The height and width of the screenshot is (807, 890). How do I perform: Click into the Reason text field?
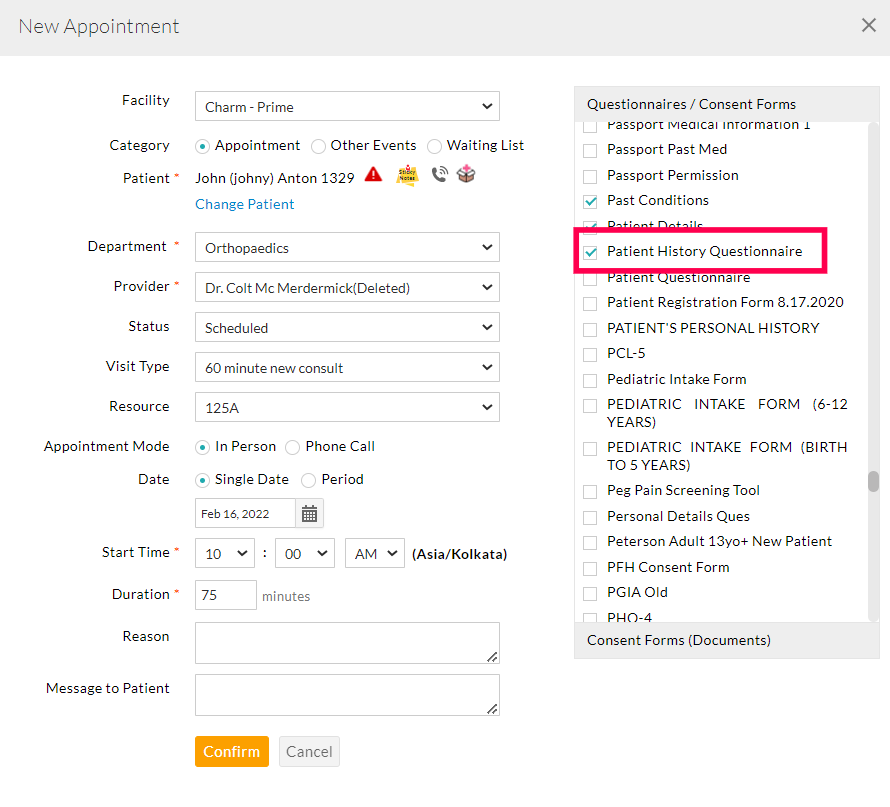coord(347,643)
